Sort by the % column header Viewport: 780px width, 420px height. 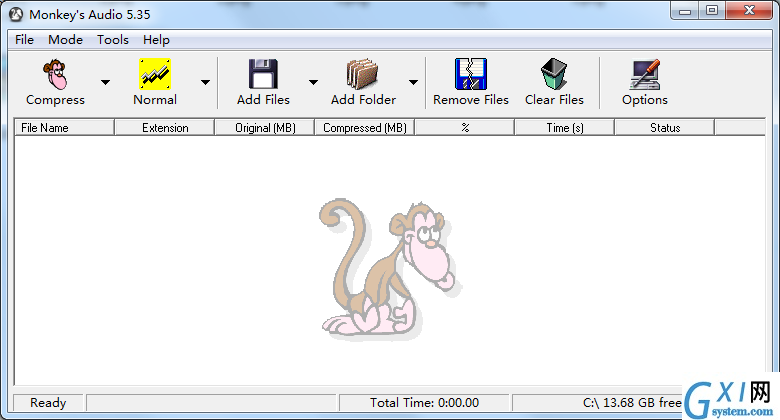(x=465, y=127)
